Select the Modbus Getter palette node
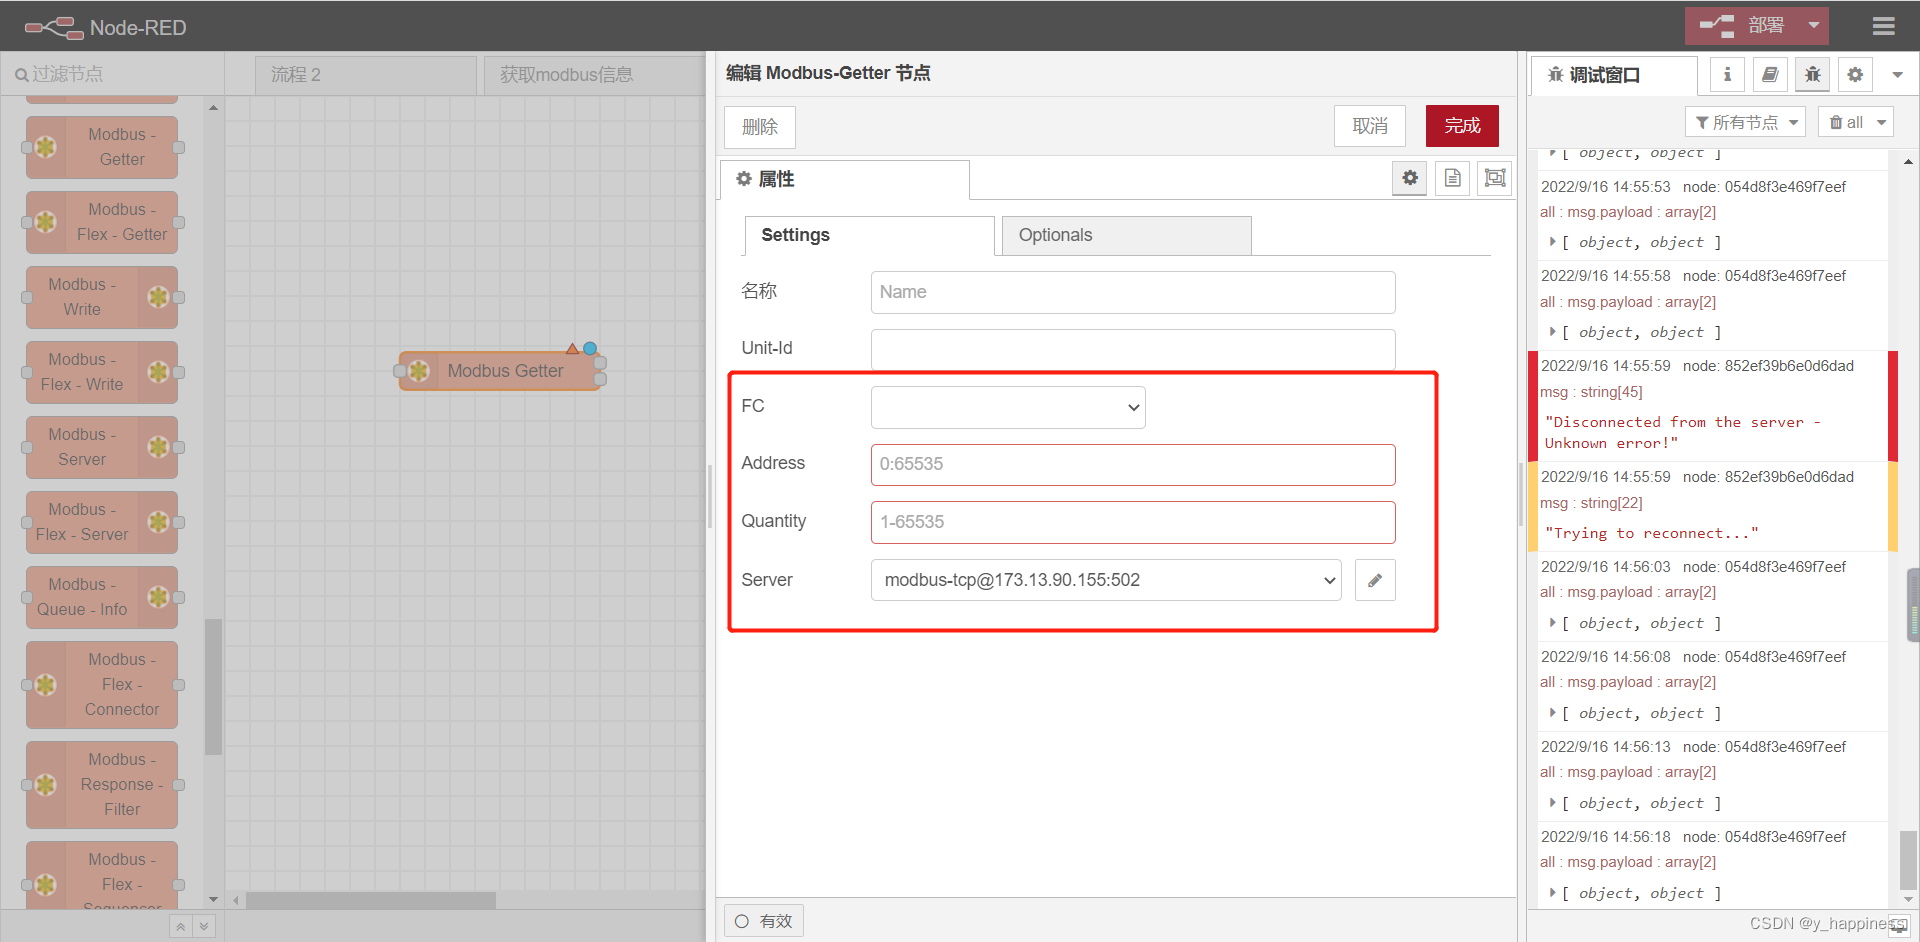The height and width of the screenshot is (942, 1920). tap(102, 147)
